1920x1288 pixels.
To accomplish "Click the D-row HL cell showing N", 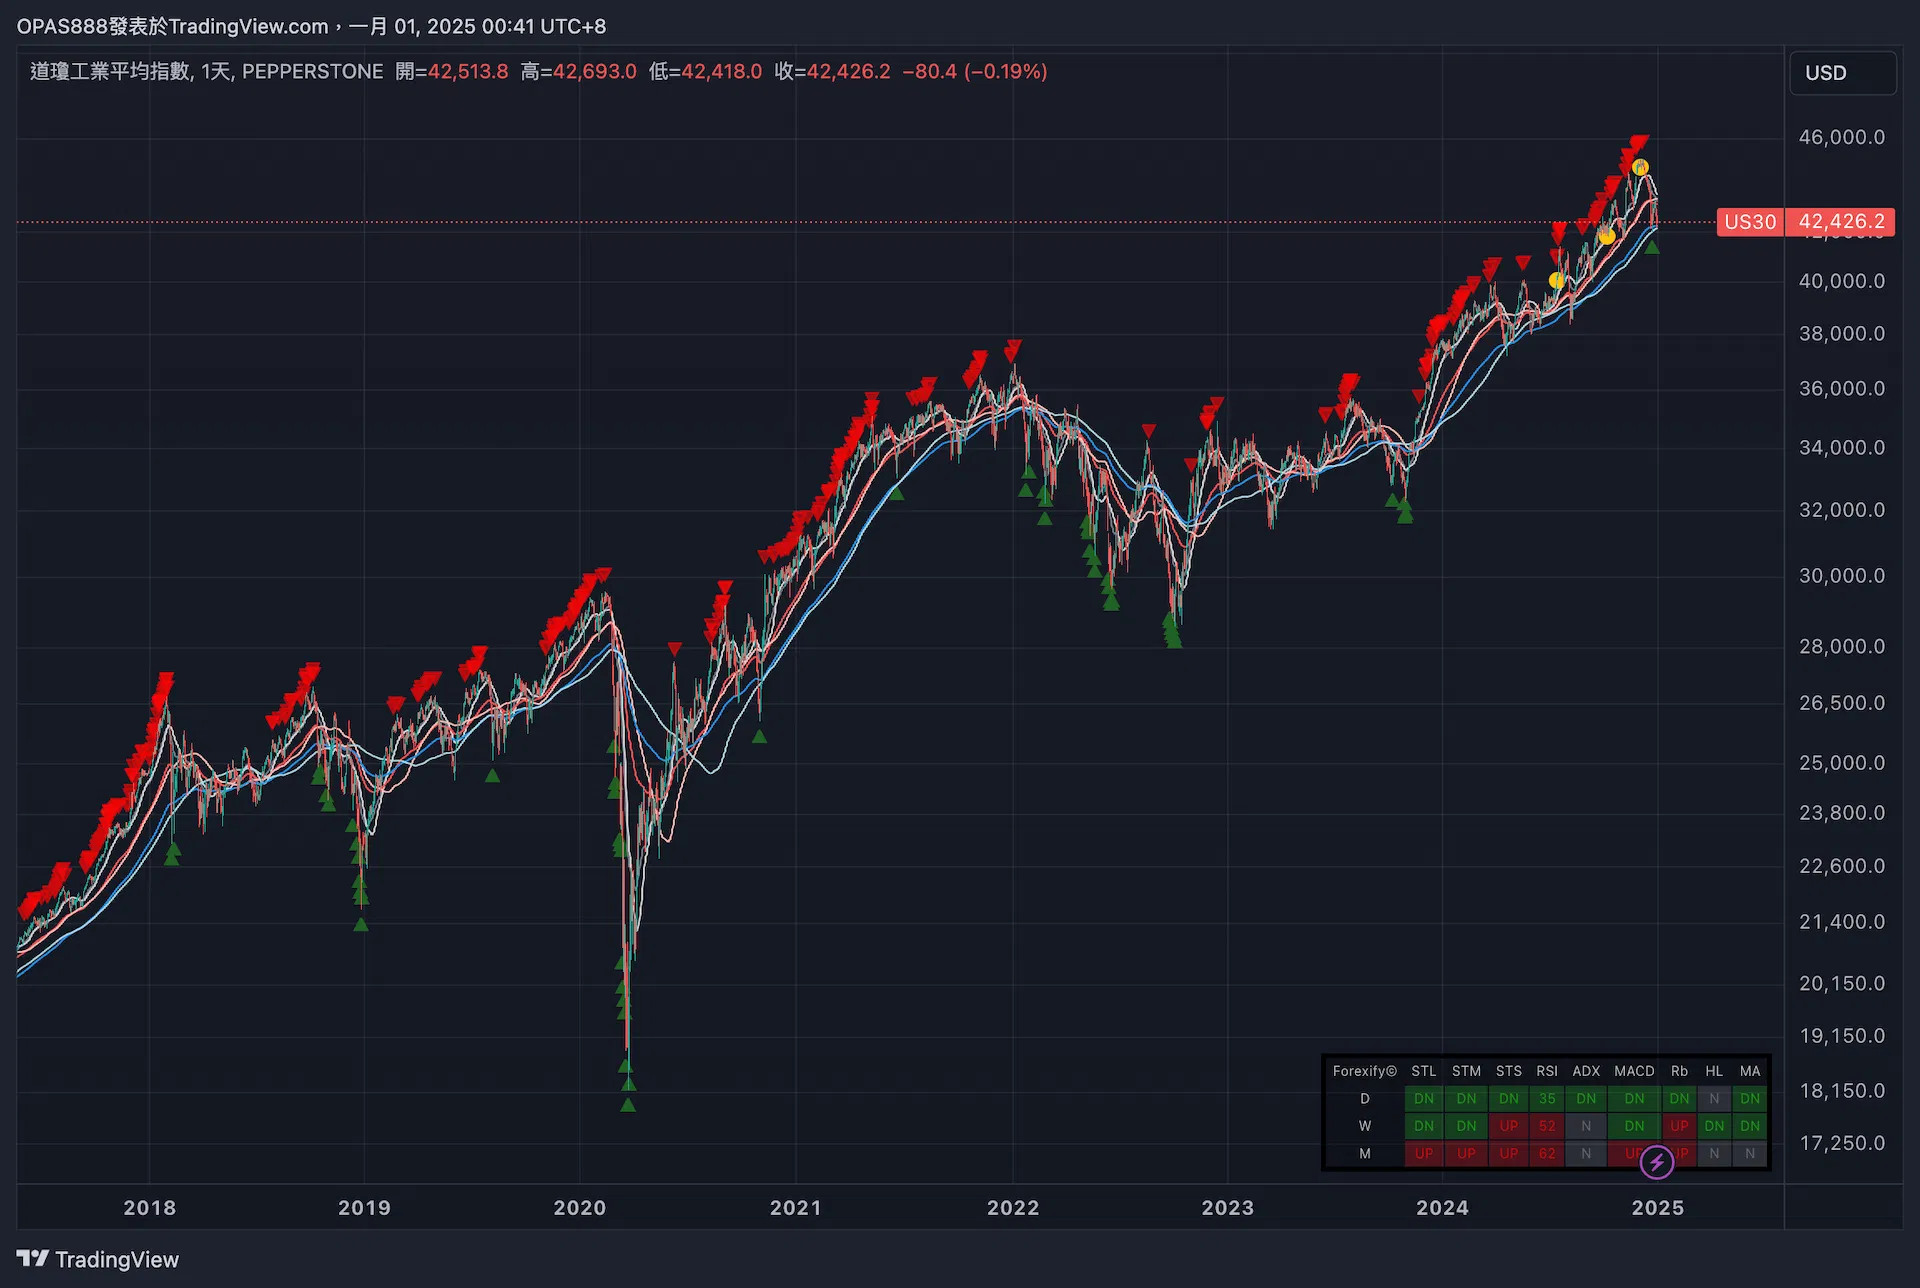I will click(x=1714, y=1099).
